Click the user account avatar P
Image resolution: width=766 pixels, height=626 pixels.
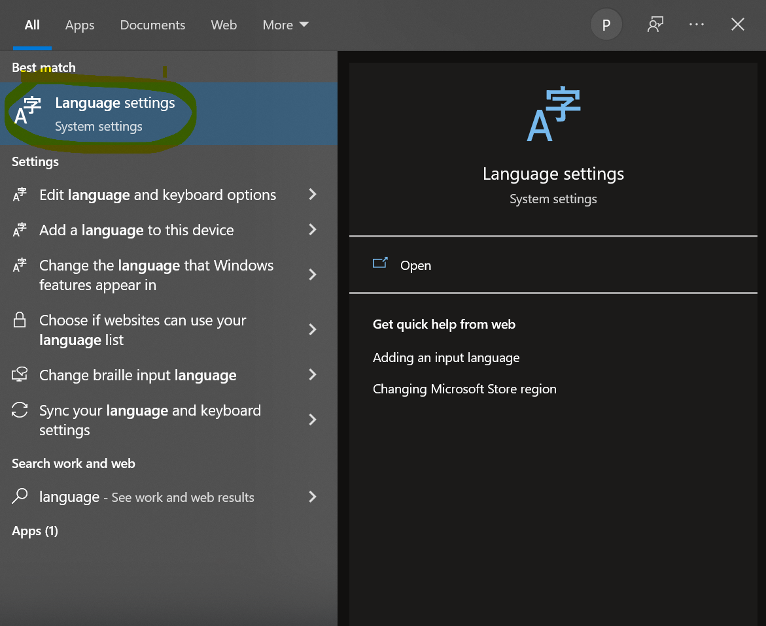pyautogui.click(x=606, y=25)
